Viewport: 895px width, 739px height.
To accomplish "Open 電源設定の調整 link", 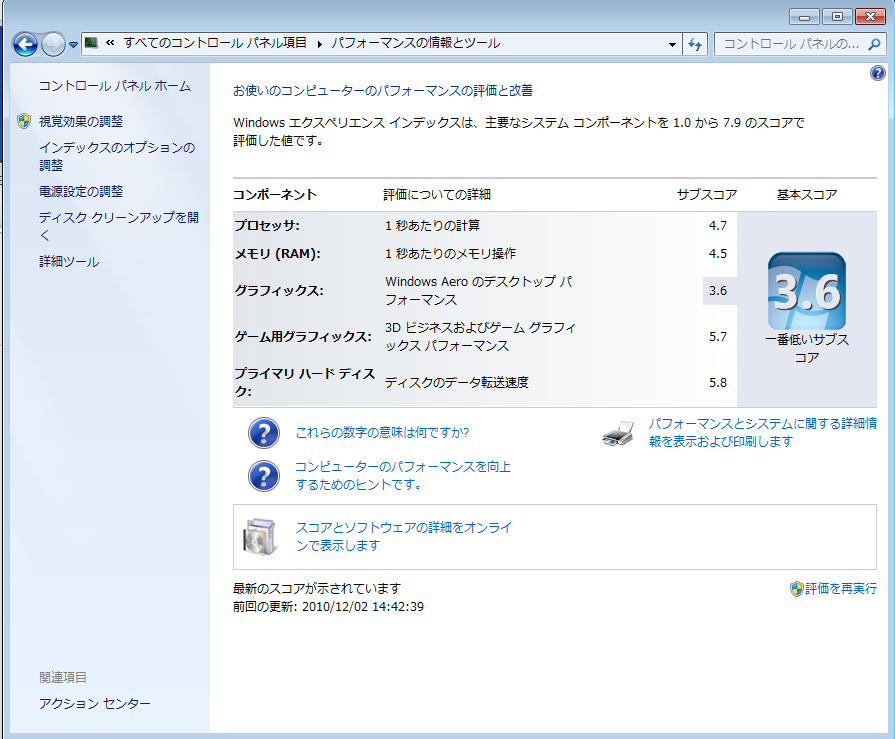I will 81,192.
